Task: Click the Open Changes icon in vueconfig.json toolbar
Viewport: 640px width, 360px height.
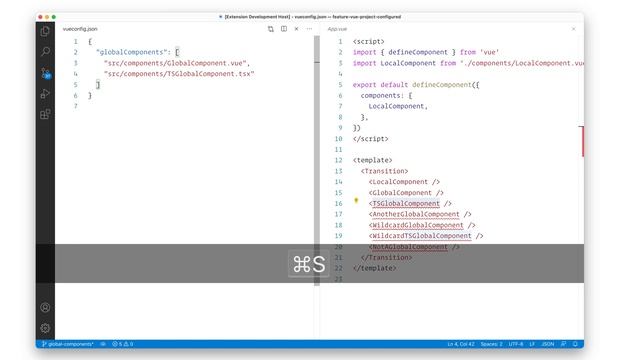Action: click(x=271, y=29)
